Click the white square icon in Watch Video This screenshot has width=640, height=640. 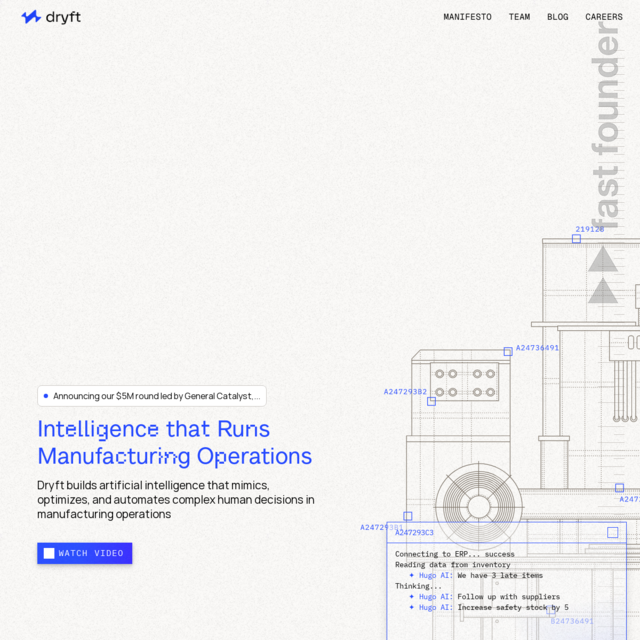pyautogui.click(x=49, y=553)
